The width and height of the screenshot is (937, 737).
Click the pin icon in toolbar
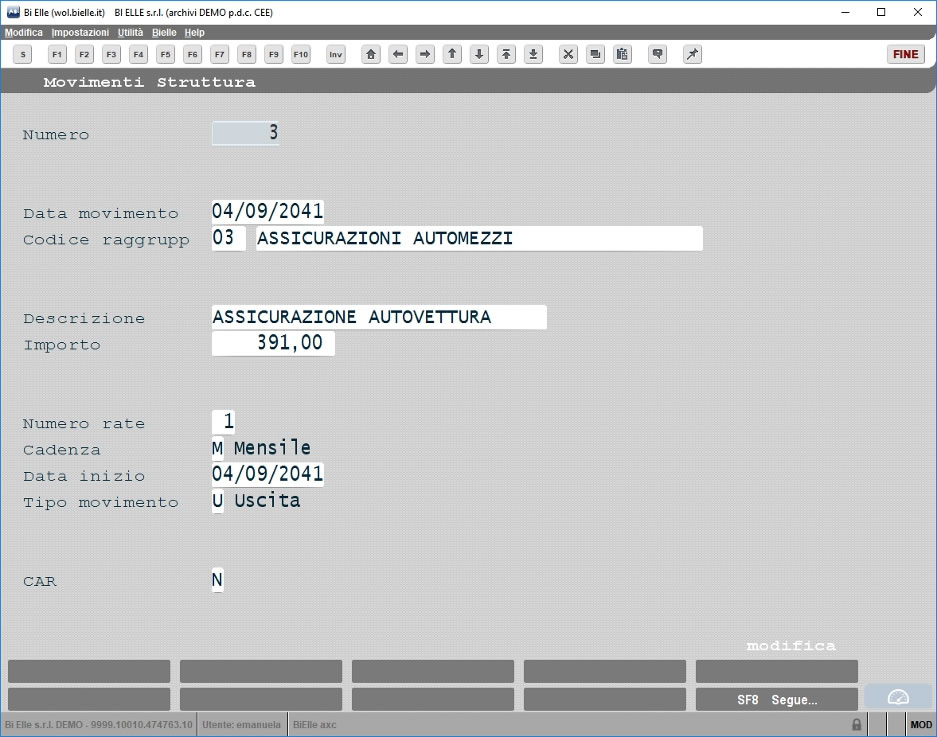tap(692, 54)
